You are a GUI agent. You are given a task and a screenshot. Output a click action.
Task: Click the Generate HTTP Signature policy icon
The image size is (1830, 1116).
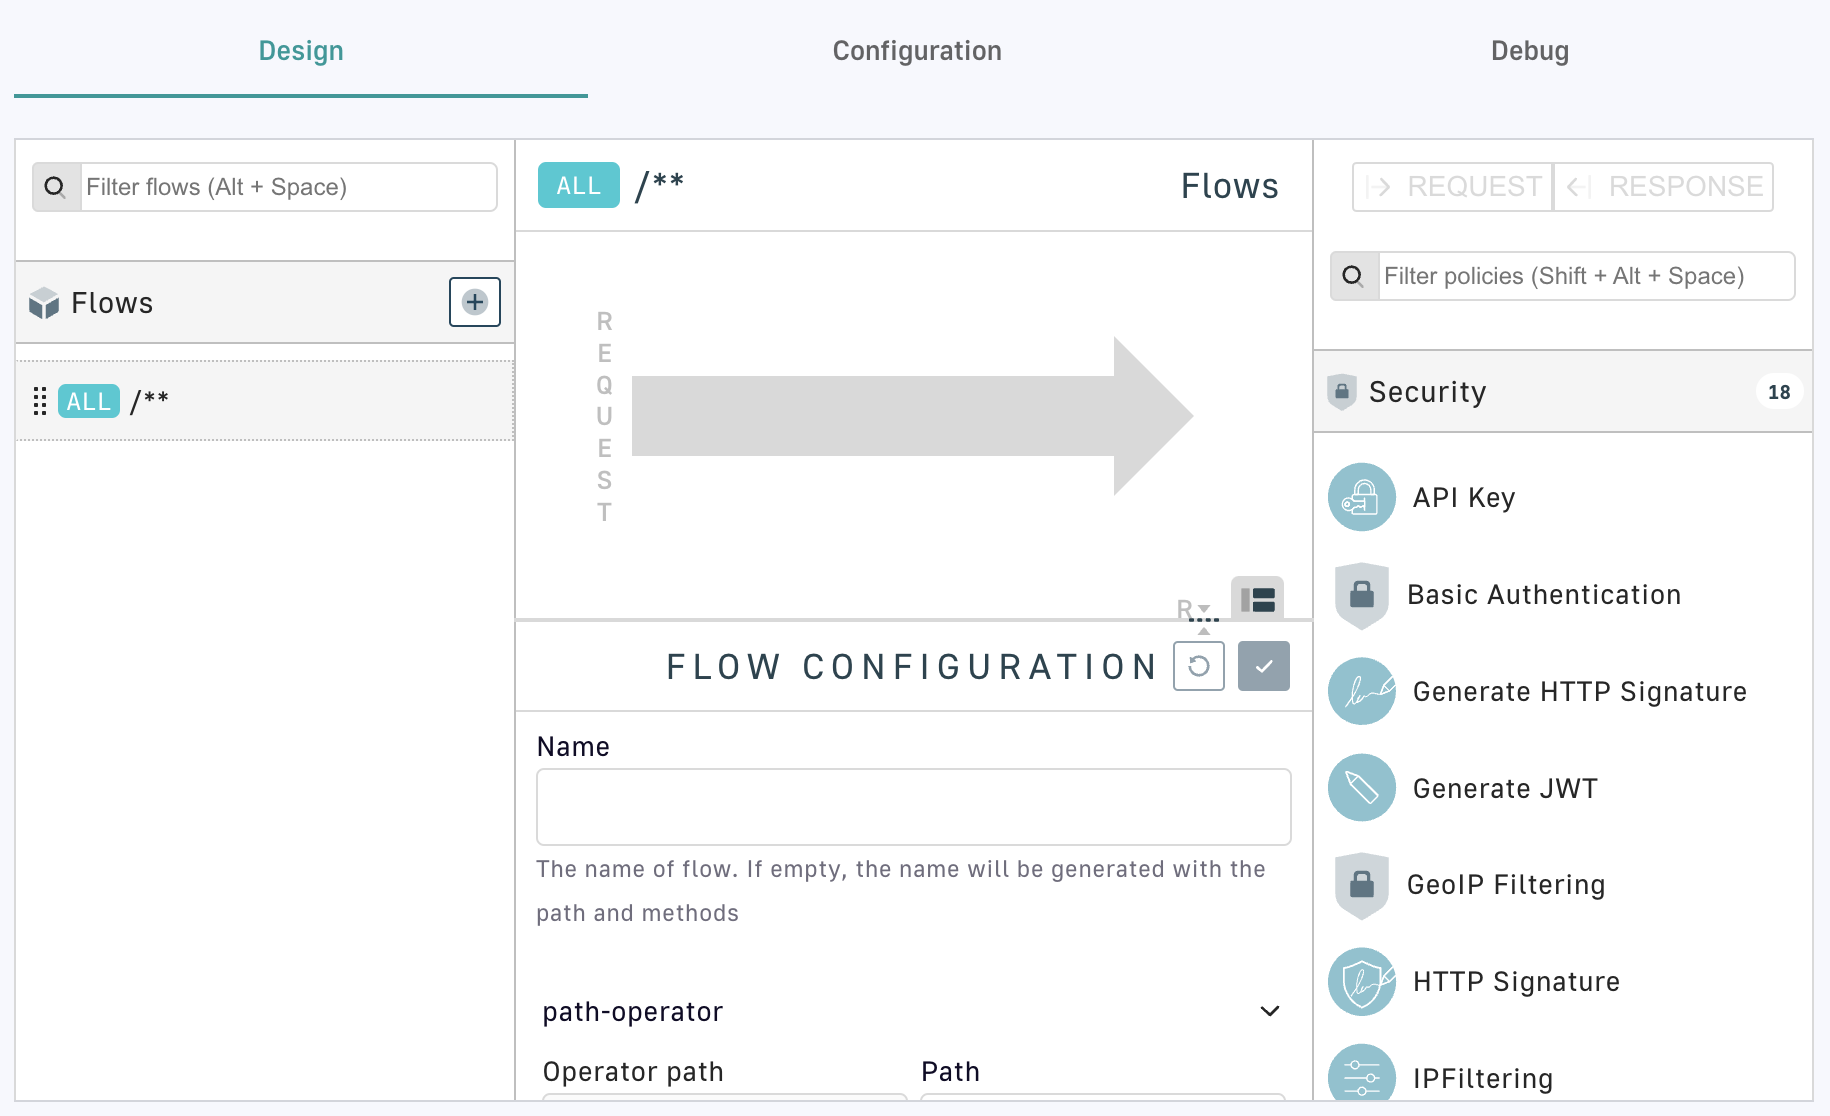click(1361, 691)
